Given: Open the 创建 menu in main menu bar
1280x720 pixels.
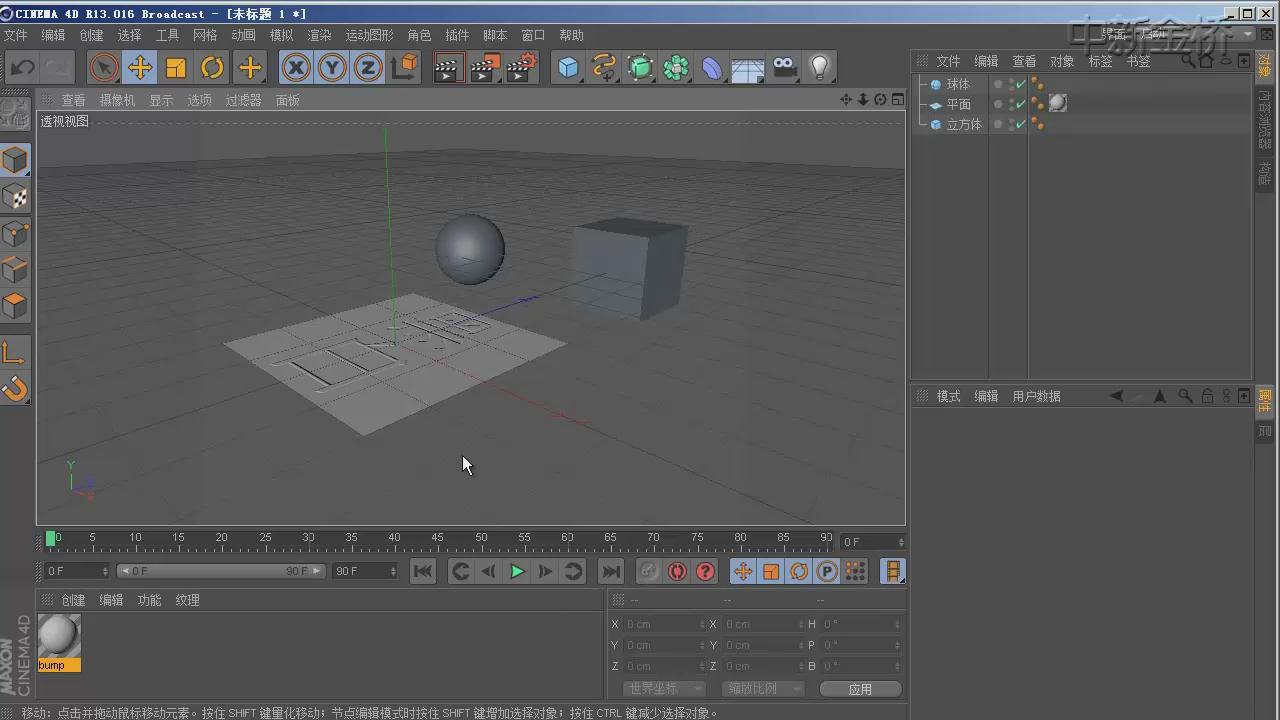Looking at the screenshot, I should point(92,35).
